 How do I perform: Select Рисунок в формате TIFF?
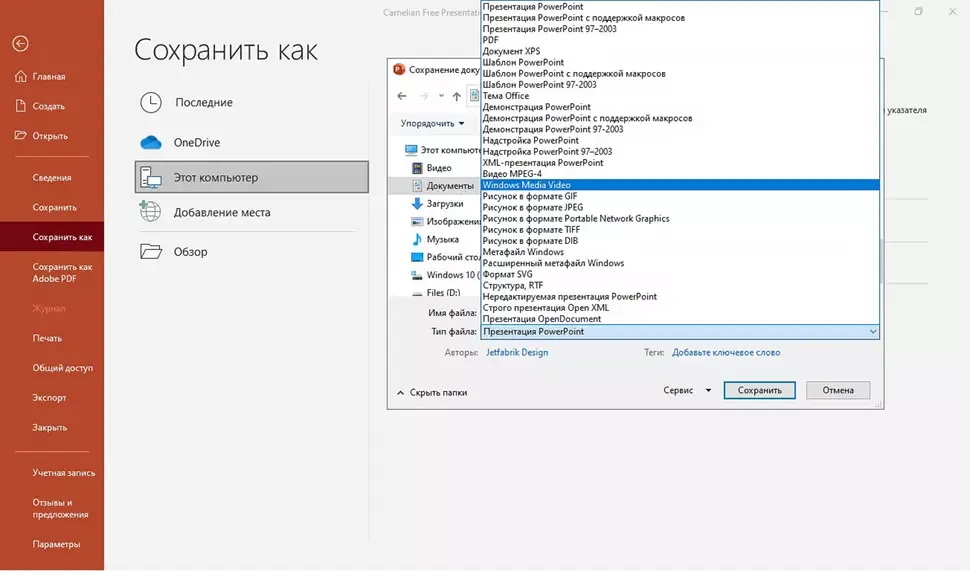tap(680, 230)
